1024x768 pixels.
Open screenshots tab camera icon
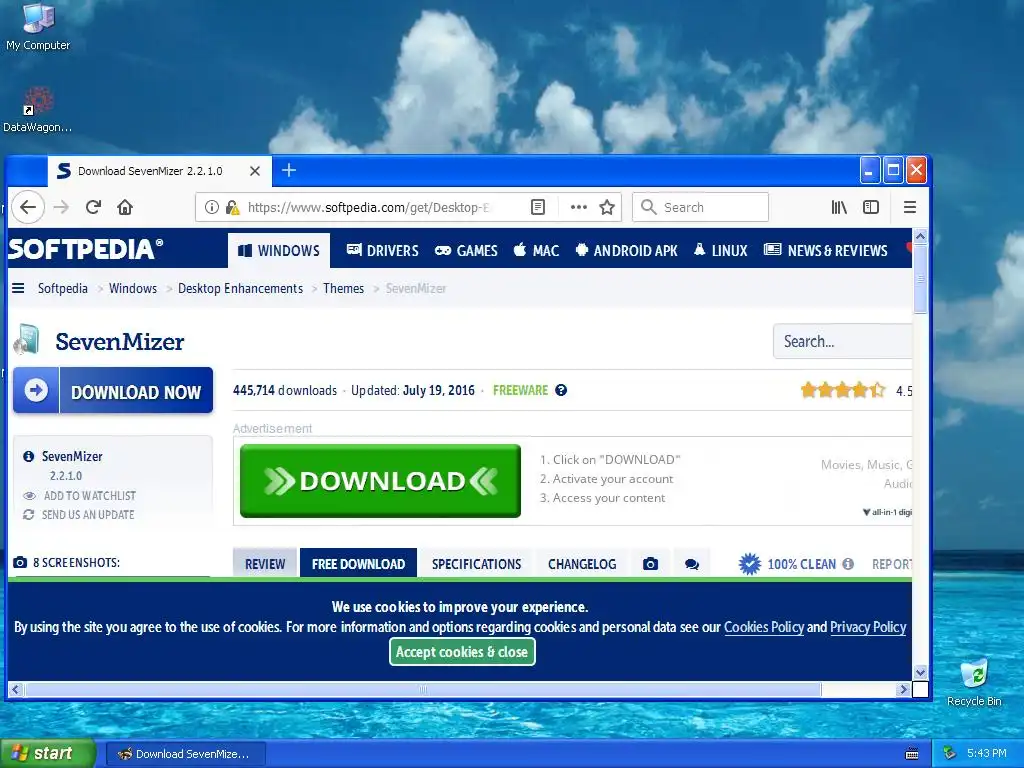point(650,564)
